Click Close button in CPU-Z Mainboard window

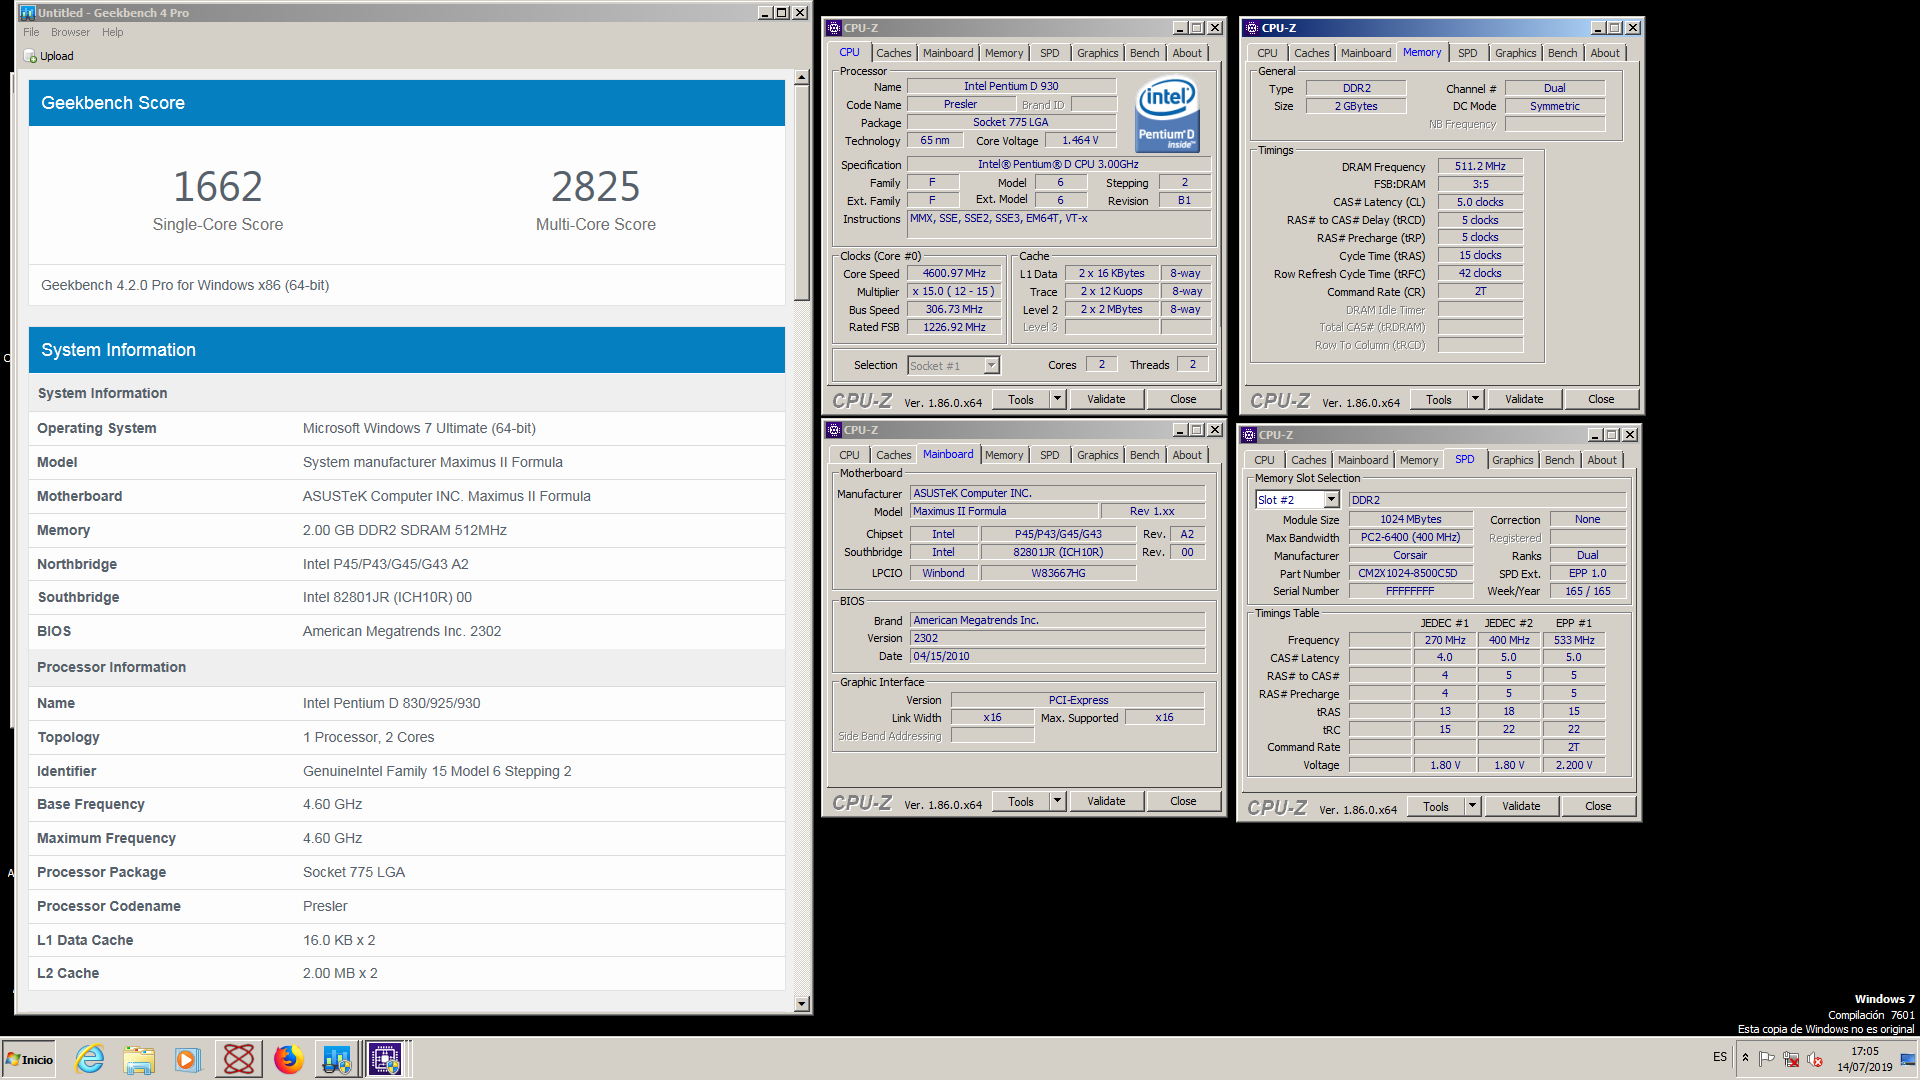[1183, 801]
